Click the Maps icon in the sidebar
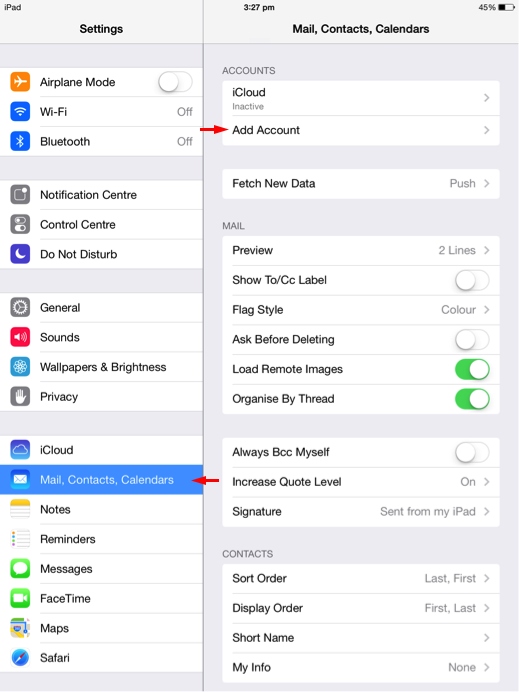Screen dimensions: 519x692 tap(20, 628)
